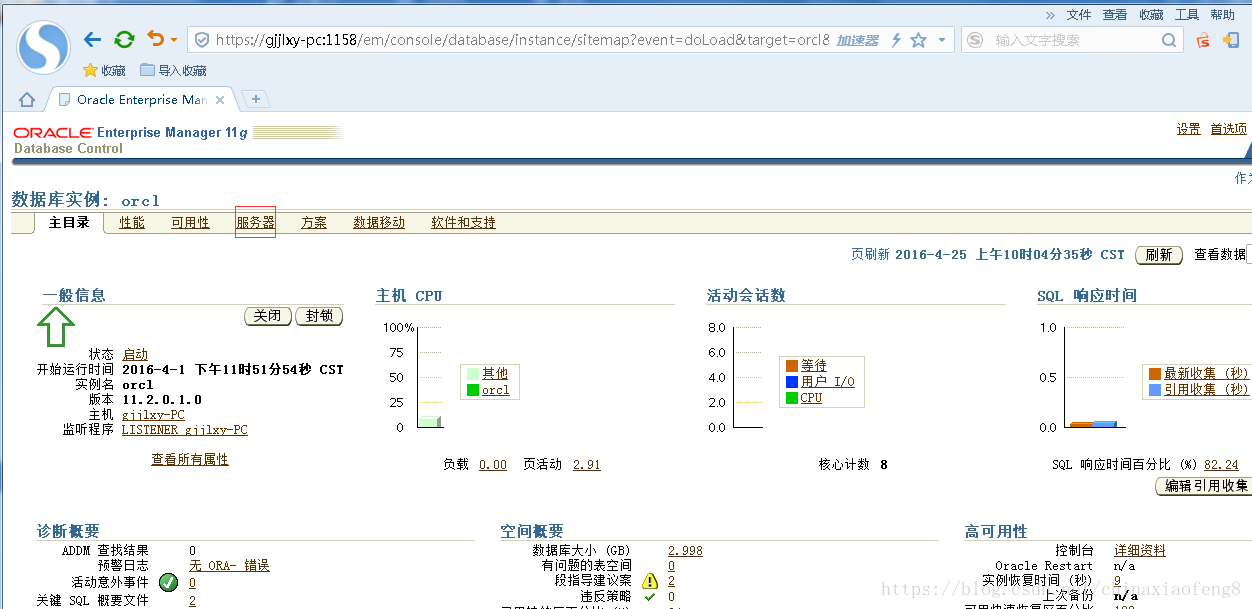The image size is (1252, 609).
Task: Switch to the 方案 tab
Action: [314, 223]
